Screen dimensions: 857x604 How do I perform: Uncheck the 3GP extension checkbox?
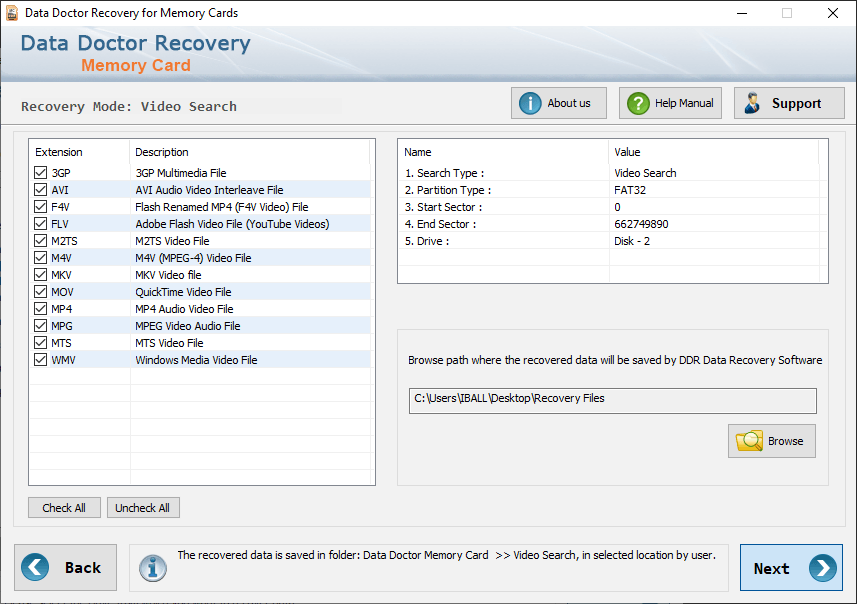[x=40, y=173]
